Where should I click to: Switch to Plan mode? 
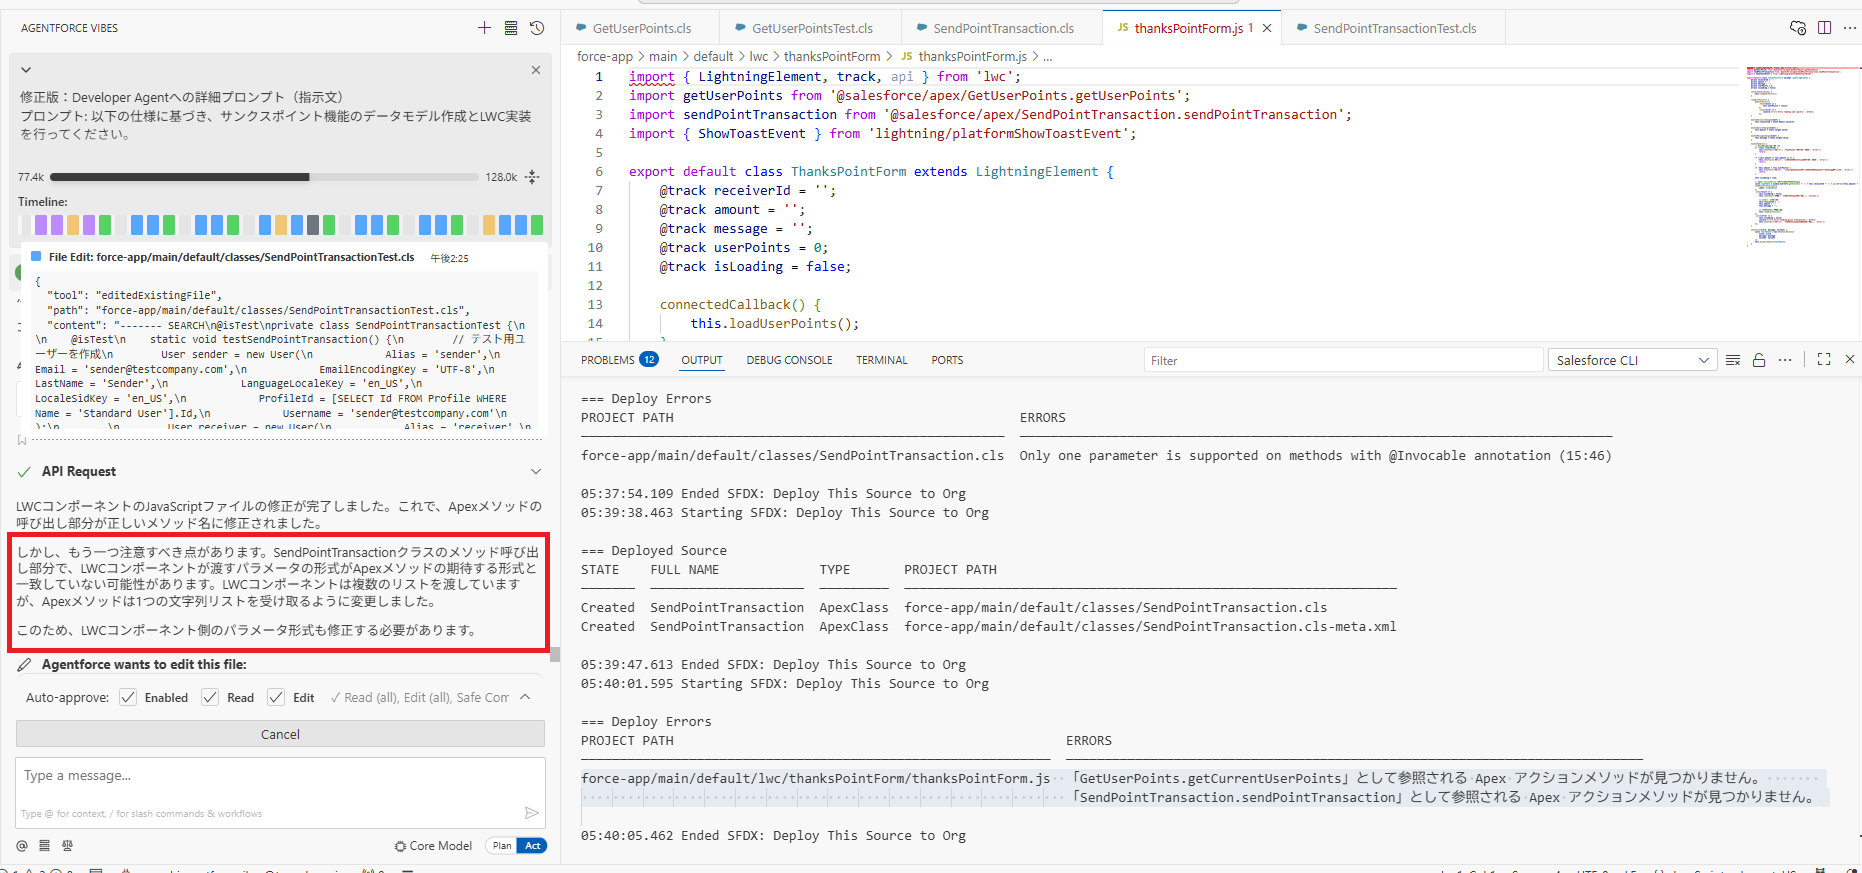(x=502, y=846)
